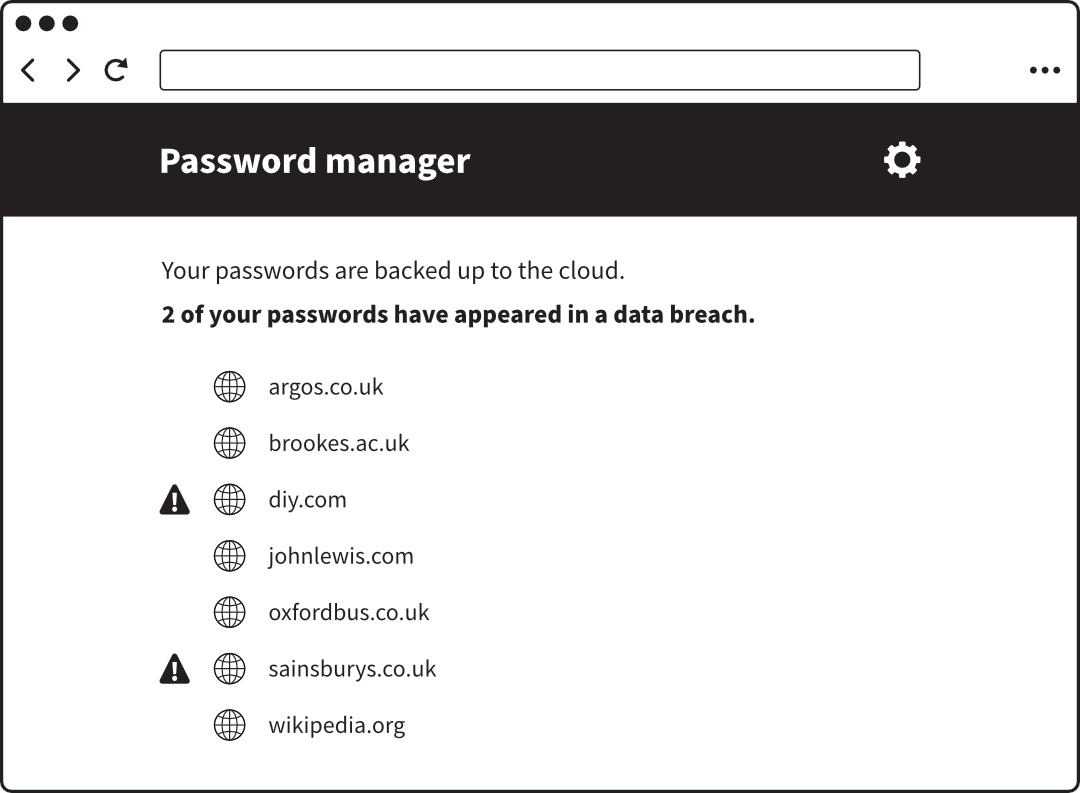
Task: Click the browser back arrow
Action: 29,70
